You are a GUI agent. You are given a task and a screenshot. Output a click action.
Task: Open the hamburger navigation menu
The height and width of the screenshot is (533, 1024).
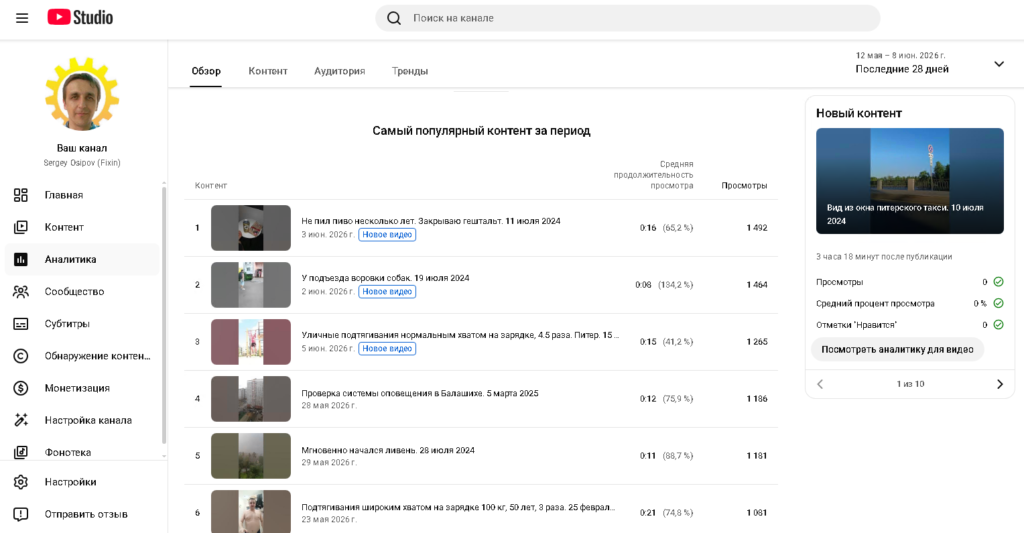click(x=22, y=18)
